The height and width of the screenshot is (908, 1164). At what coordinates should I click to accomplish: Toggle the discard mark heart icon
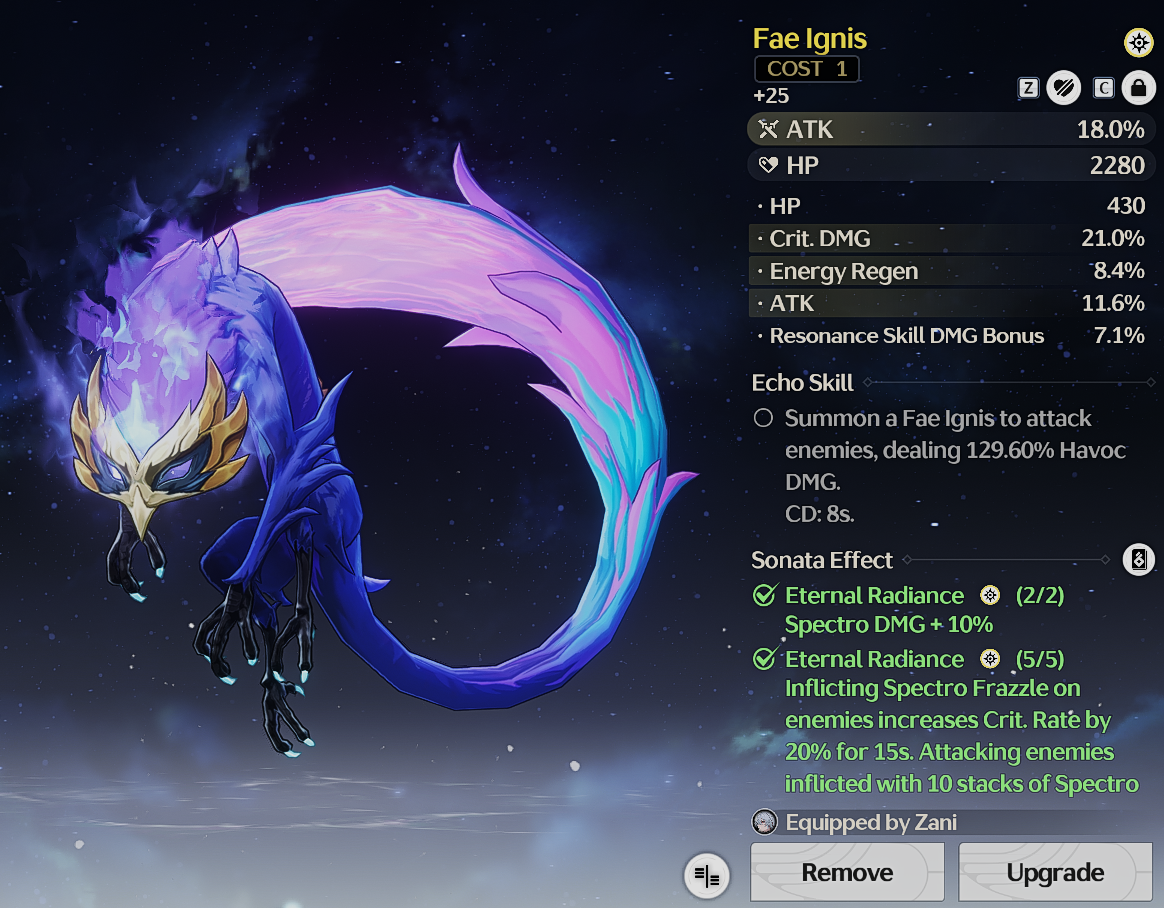tap(1063, 88)
